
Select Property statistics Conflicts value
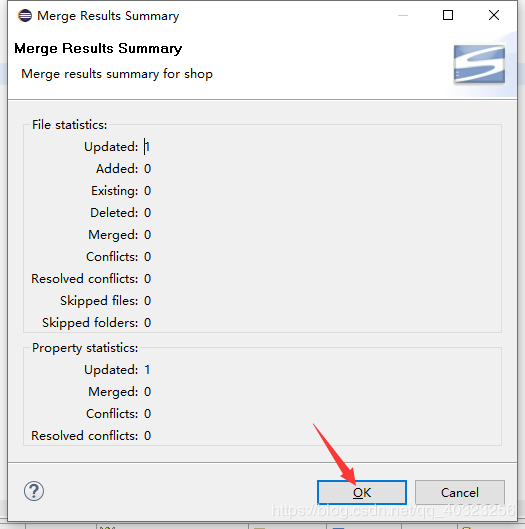(147, 414)
